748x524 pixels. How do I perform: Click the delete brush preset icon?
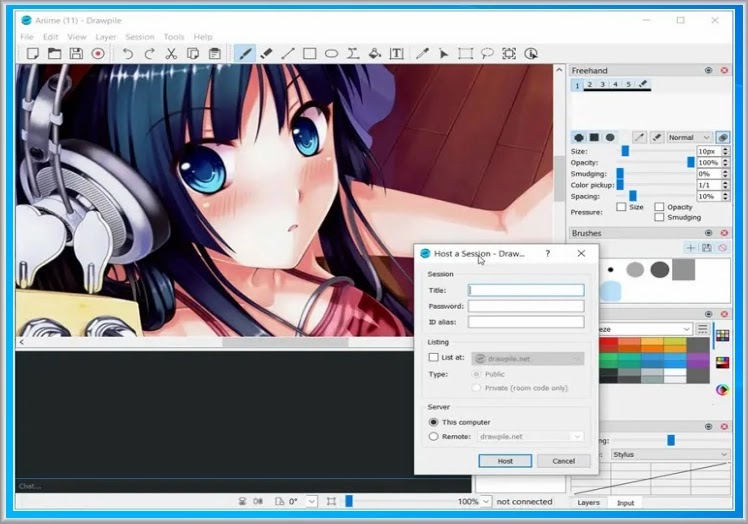[x=723, y=247]
